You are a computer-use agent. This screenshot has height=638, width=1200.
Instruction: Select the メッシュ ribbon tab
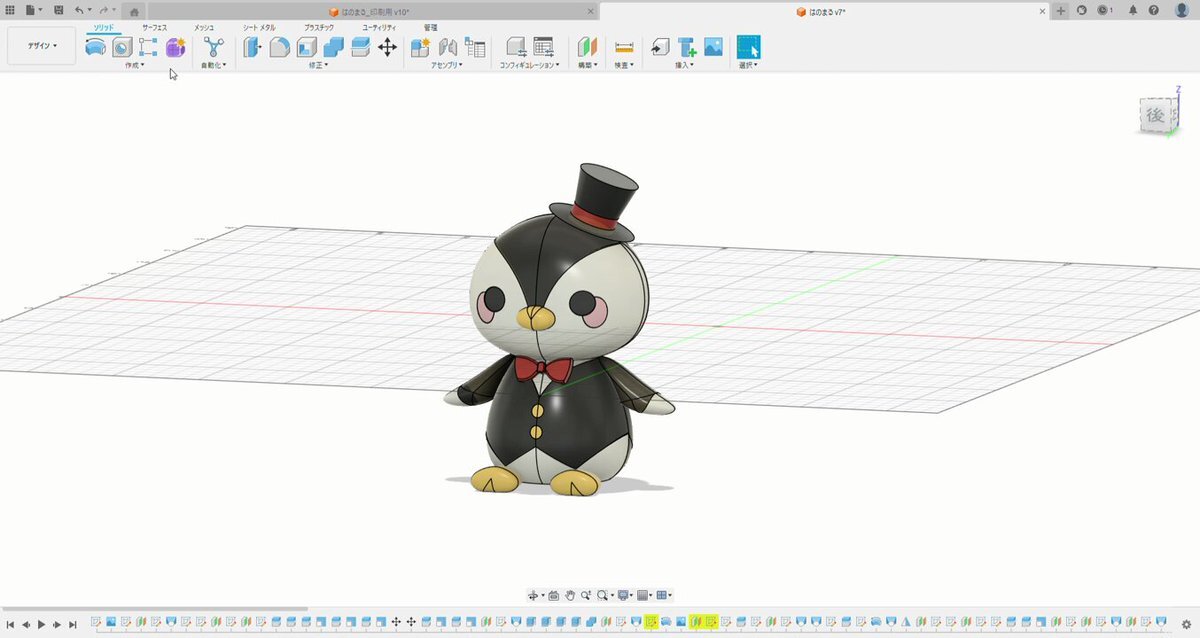(x=203, y=28)
